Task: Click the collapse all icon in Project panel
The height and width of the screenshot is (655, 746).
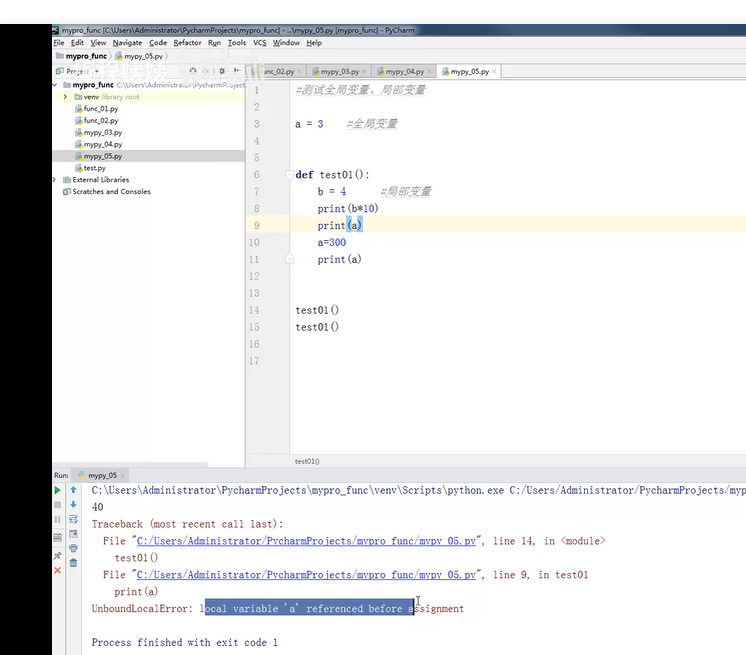Action: pos(207,71)
